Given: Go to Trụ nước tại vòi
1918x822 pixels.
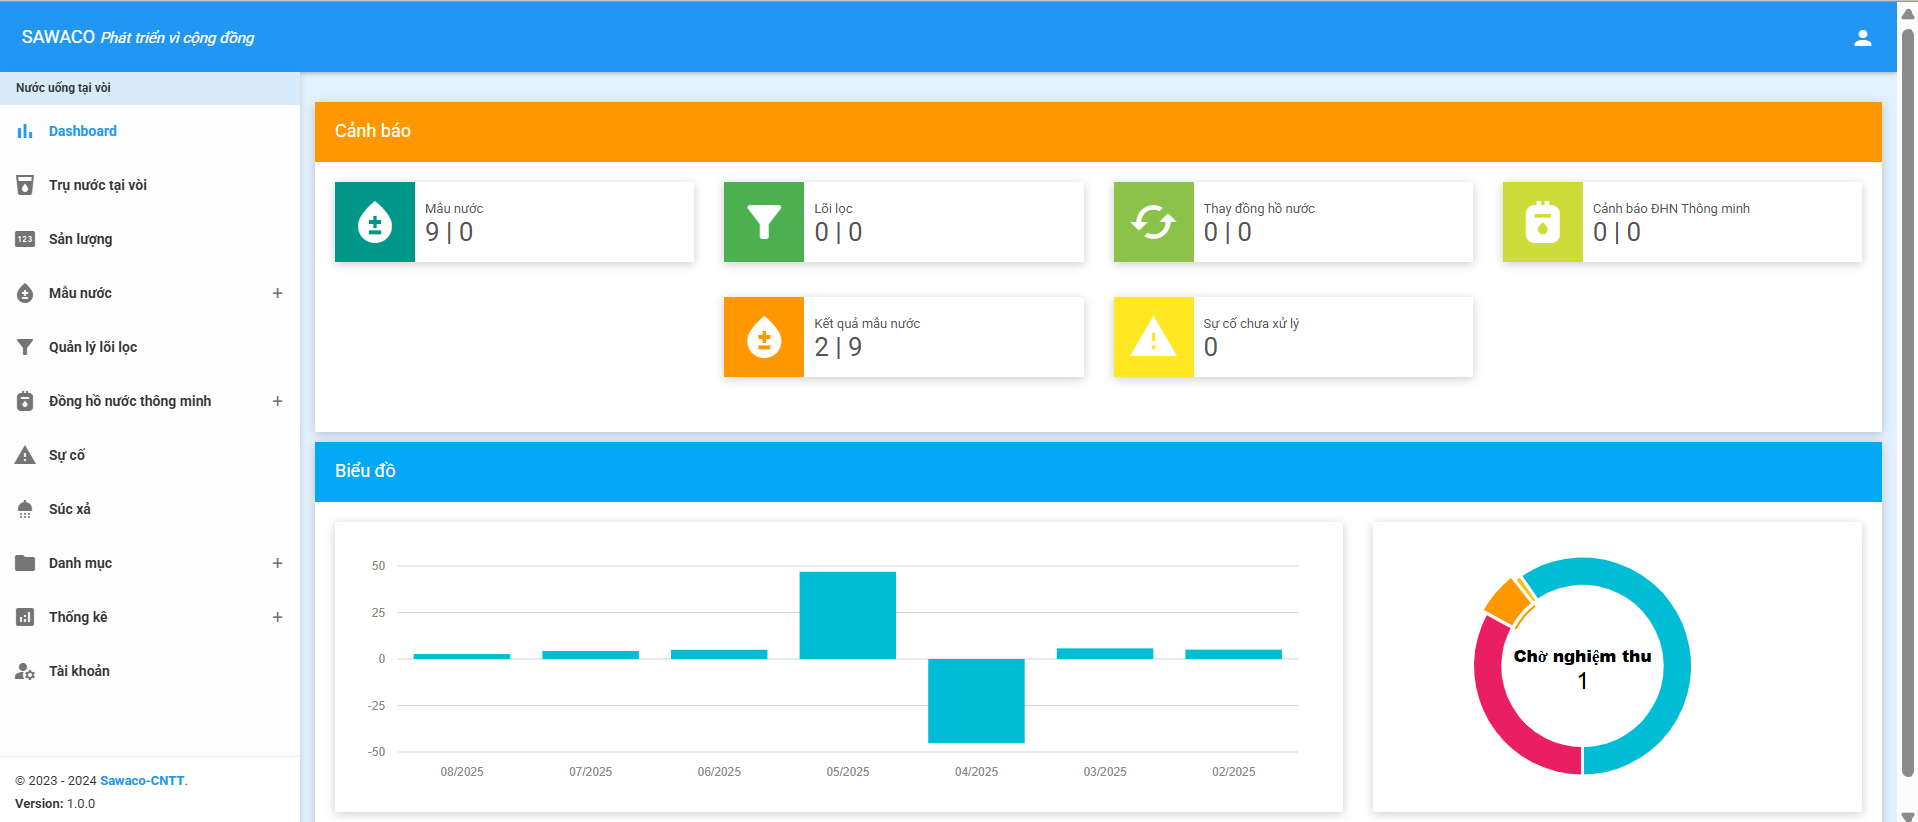Looking at the screenshot, I should tap(97, 185).
